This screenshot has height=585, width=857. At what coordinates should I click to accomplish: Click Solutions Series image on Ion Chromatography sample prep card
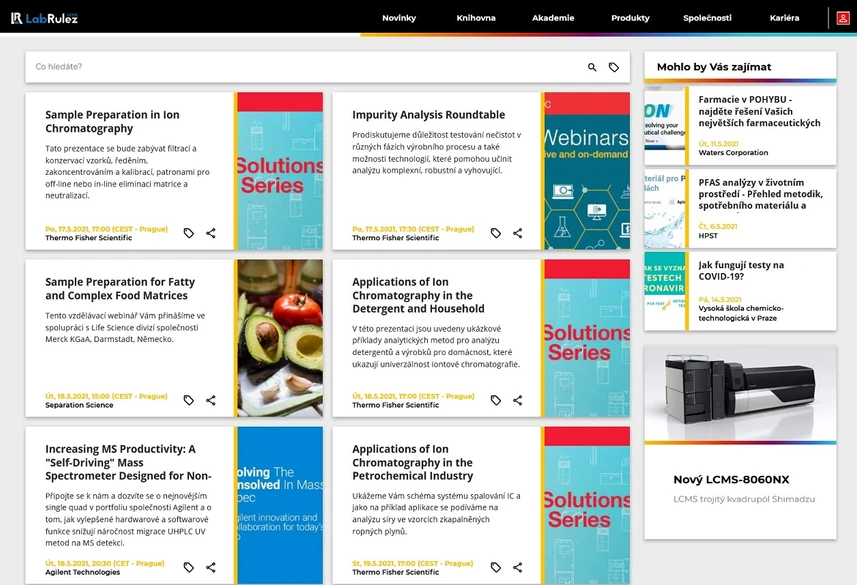(x=280, y=171)
